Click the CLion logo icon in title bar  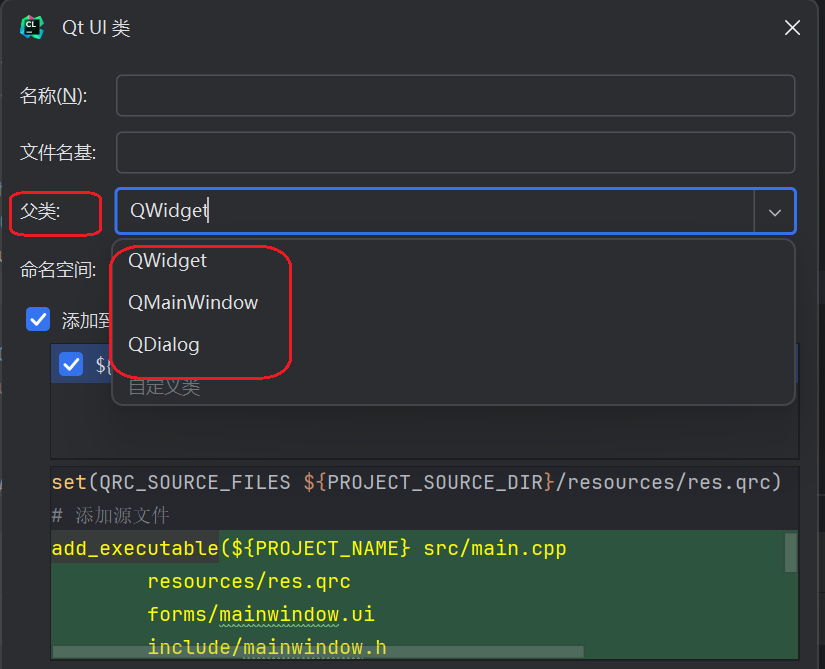click(32, 27)
